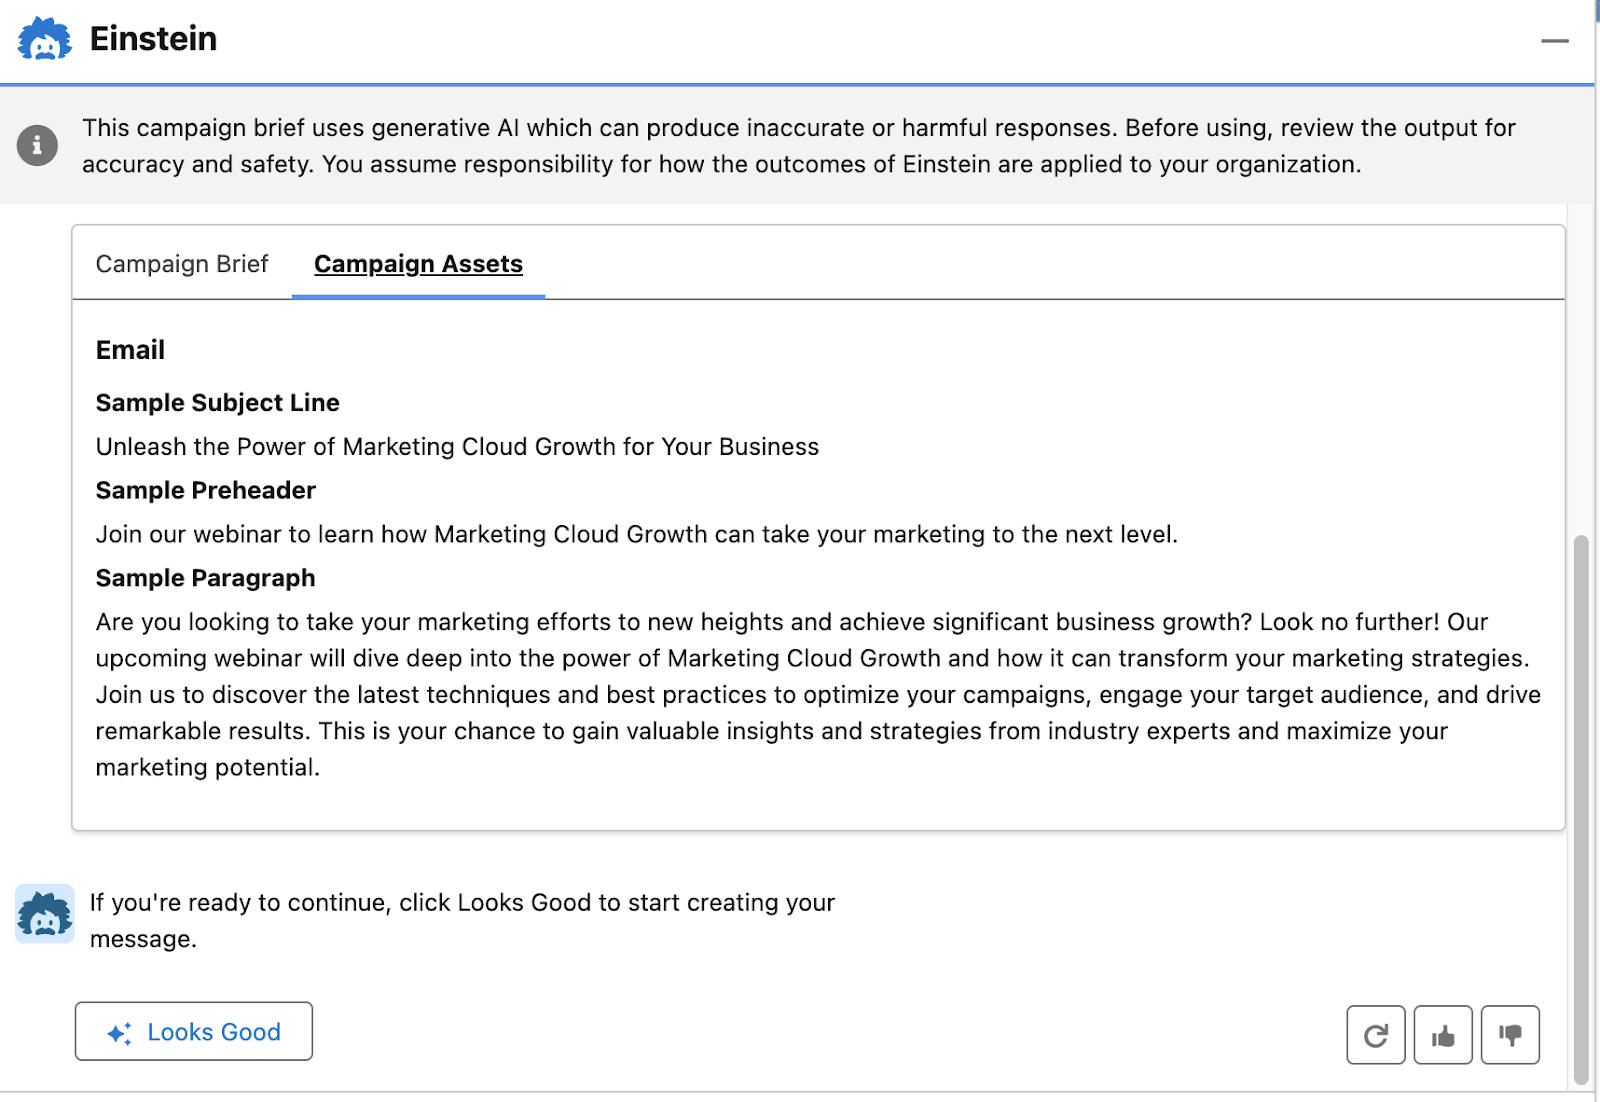This screenshot has height=1102, width=1600.
Task: Click the preheader text "Join our webinar to learn"
Action: pos(637,535)
